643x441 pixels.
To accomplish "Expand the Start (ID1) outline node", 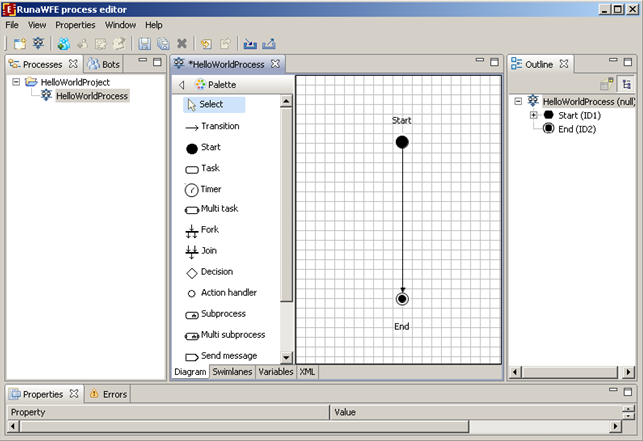I will pos(534,115).
